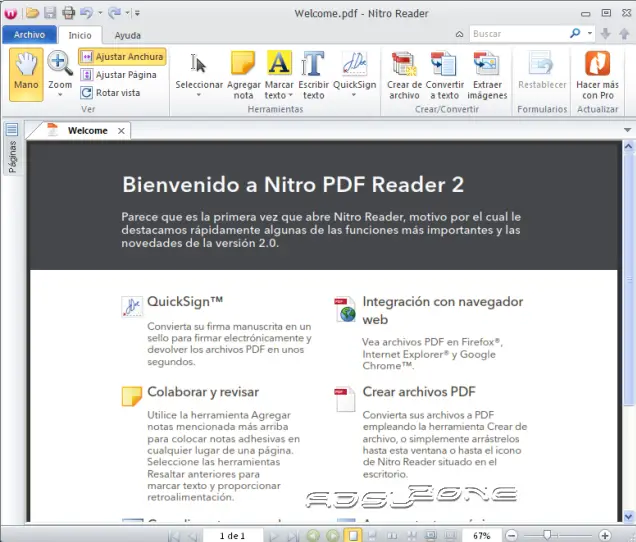The height and width of the screenshot is (542, 636).
Task: Click the 67% zoom percentage field
Action: pos(482,536)
